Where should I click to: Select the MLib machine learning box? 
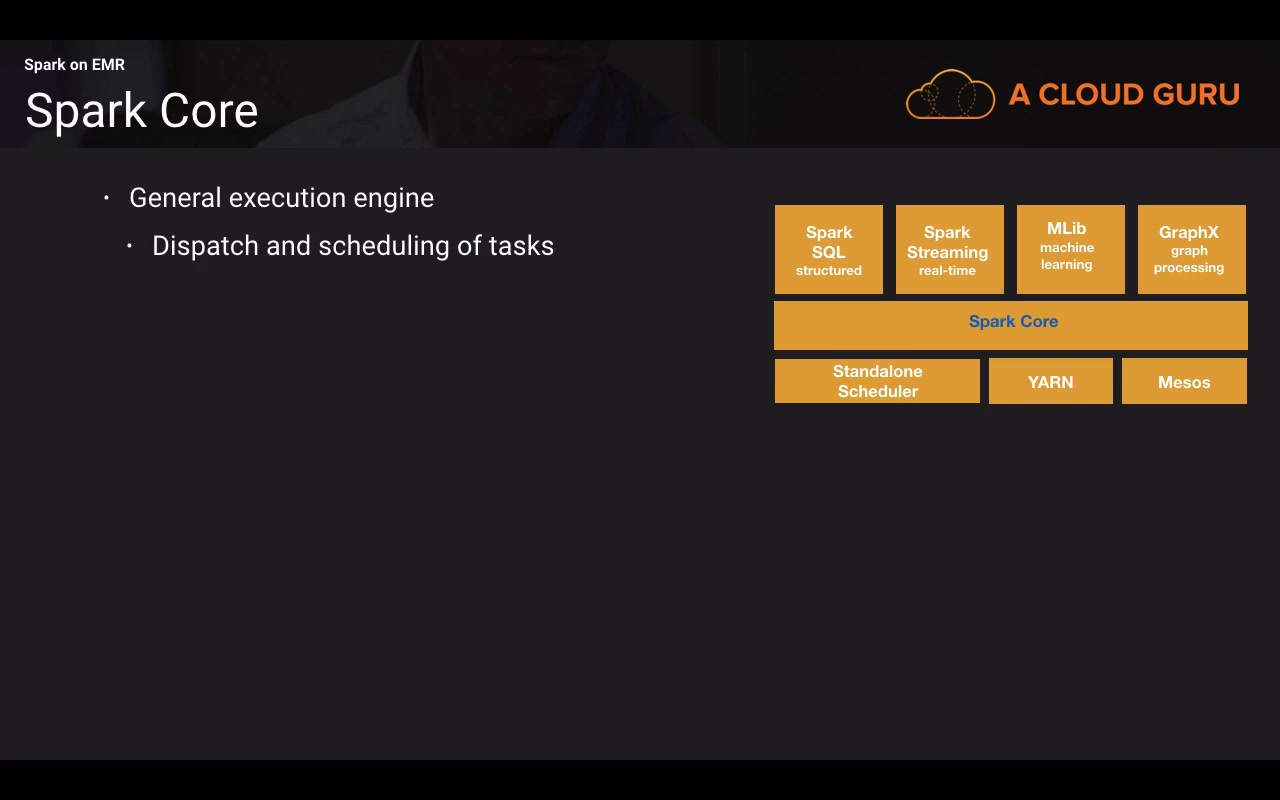coord(1070,250)
